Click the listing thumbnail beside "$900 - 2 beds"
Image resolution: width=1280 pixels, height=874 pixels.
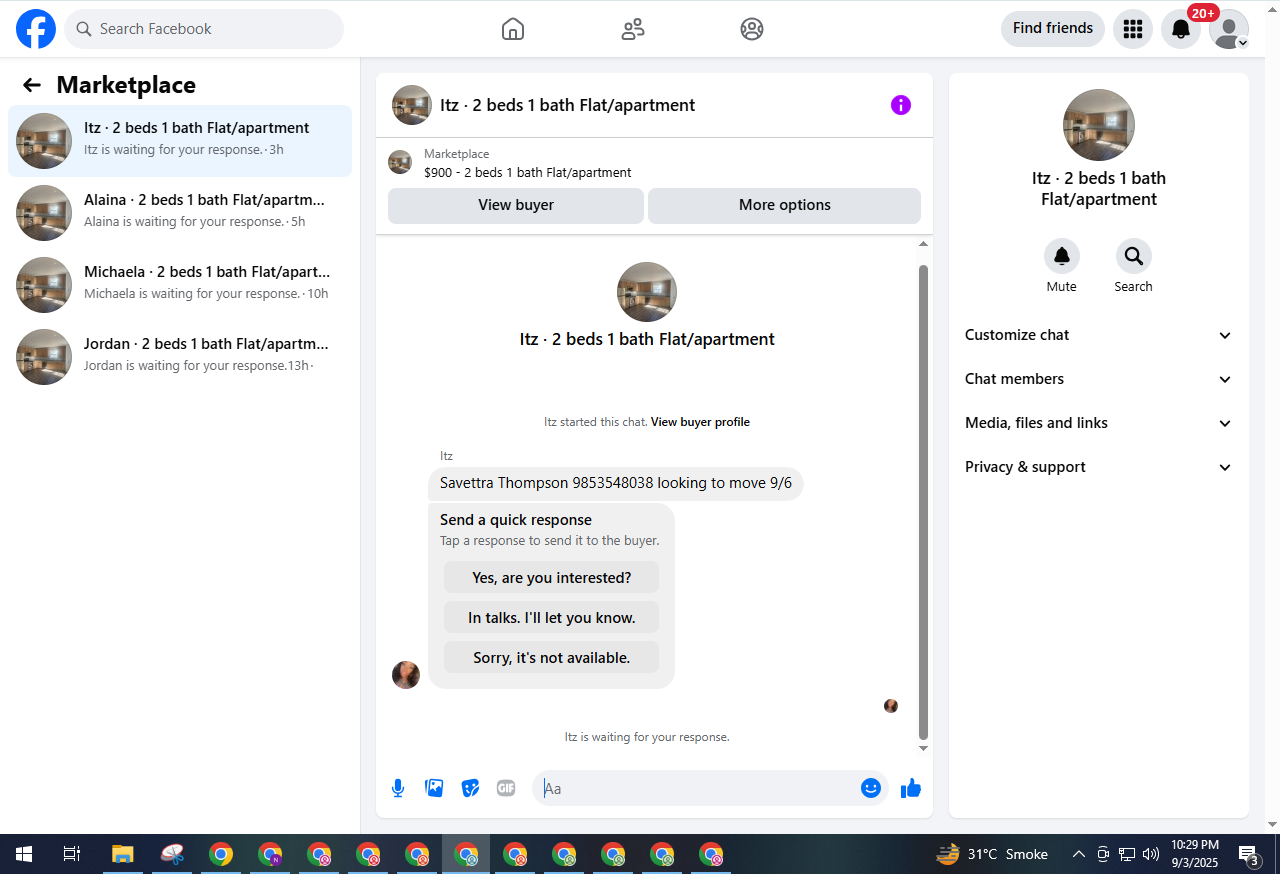click(400, 162)
